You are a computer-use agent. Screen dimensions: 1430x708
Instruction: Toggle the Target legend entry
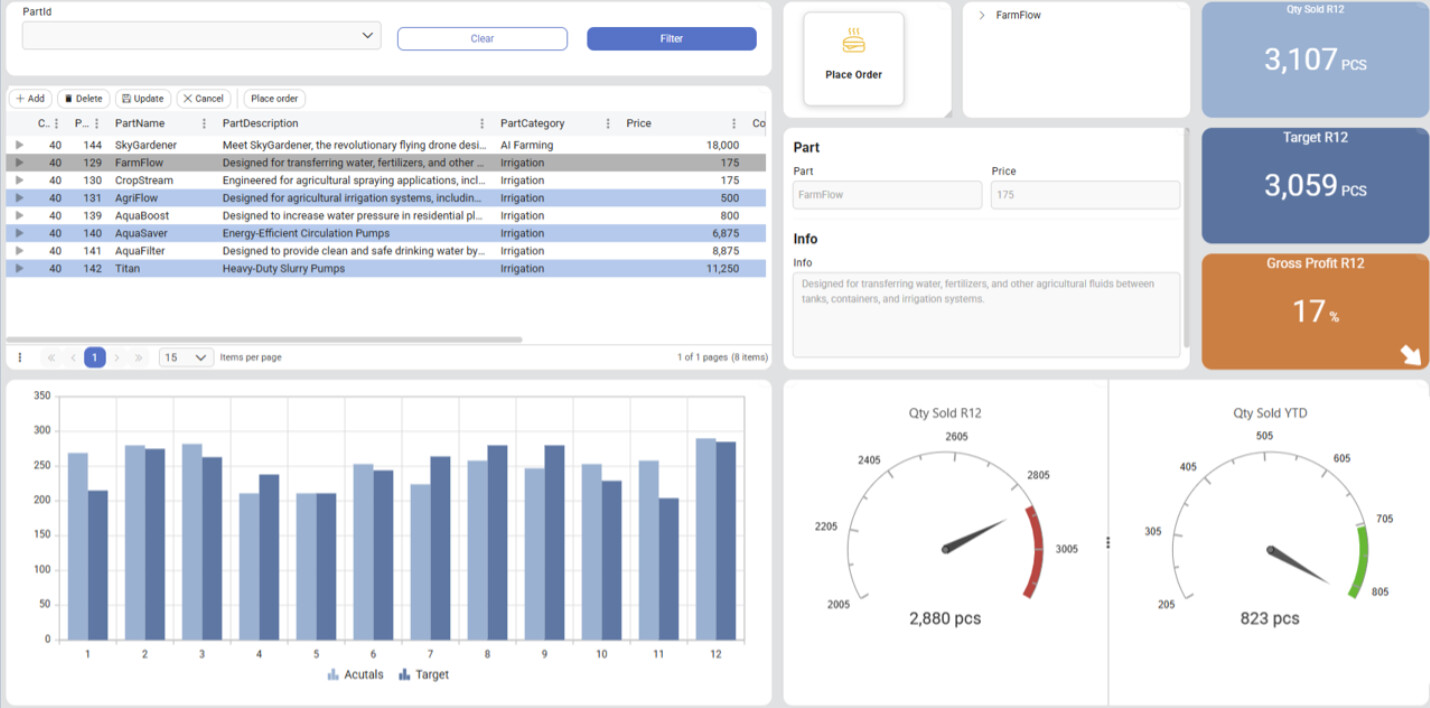click(424, 675)
